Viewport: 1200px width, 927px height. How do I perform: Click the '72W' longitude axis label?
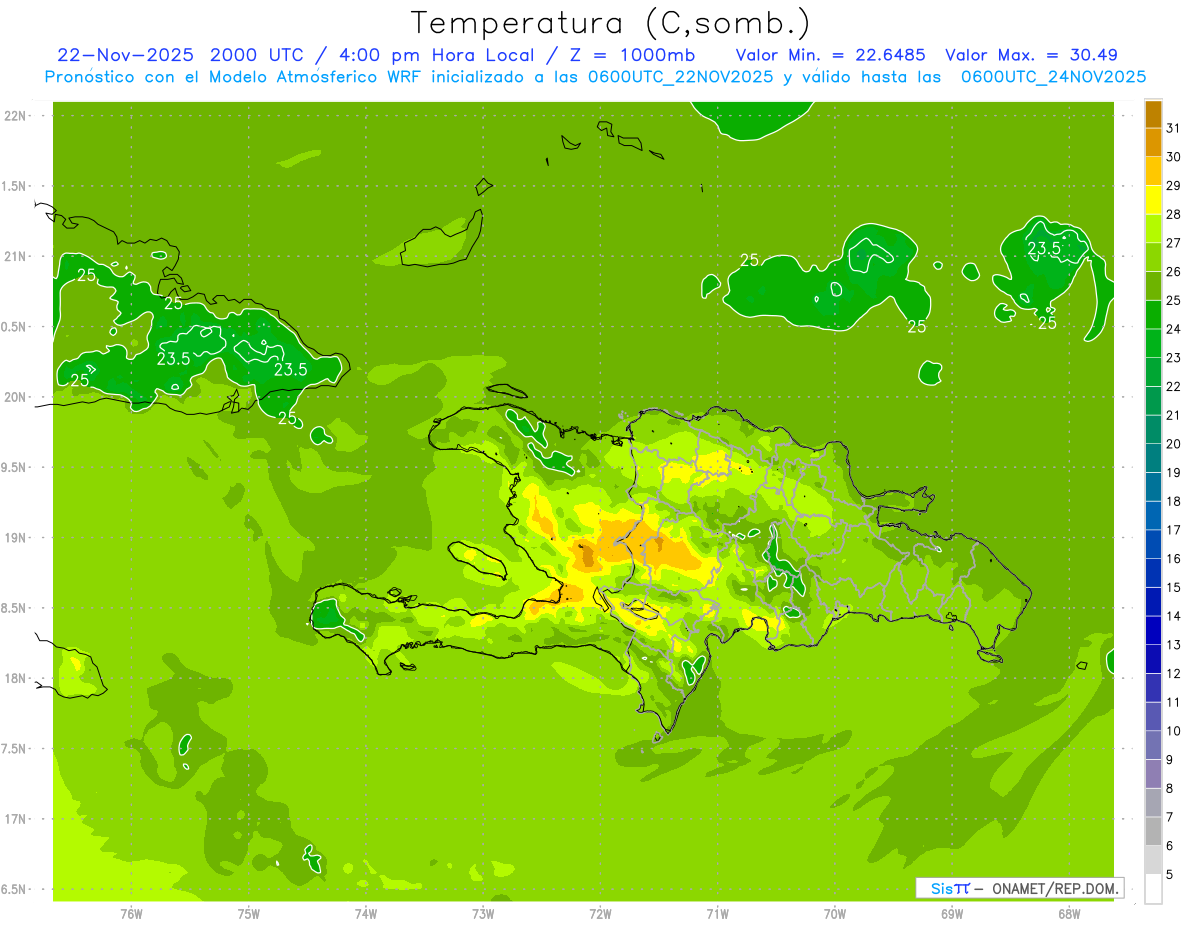coord(600,913)
